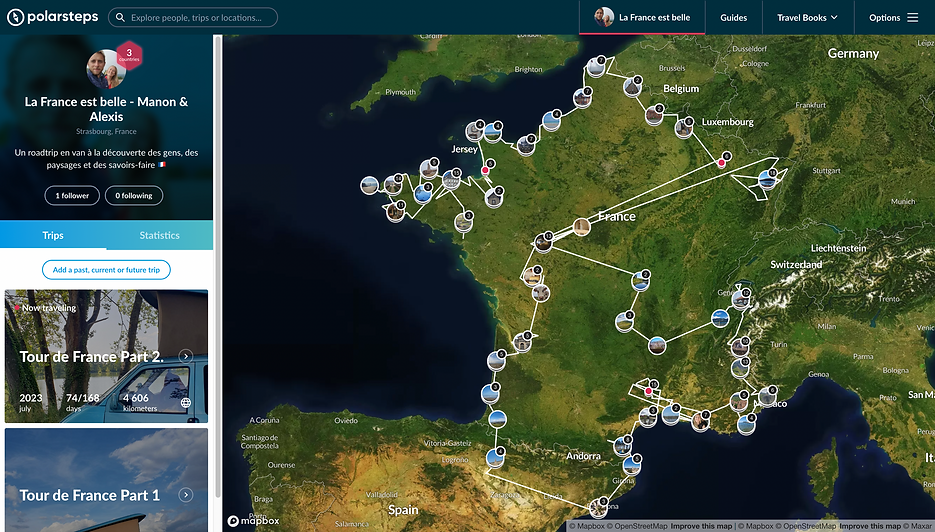935x532 pixels.
Task: Click the easternmost step marker near Stuttgart label
Action: 767,180
